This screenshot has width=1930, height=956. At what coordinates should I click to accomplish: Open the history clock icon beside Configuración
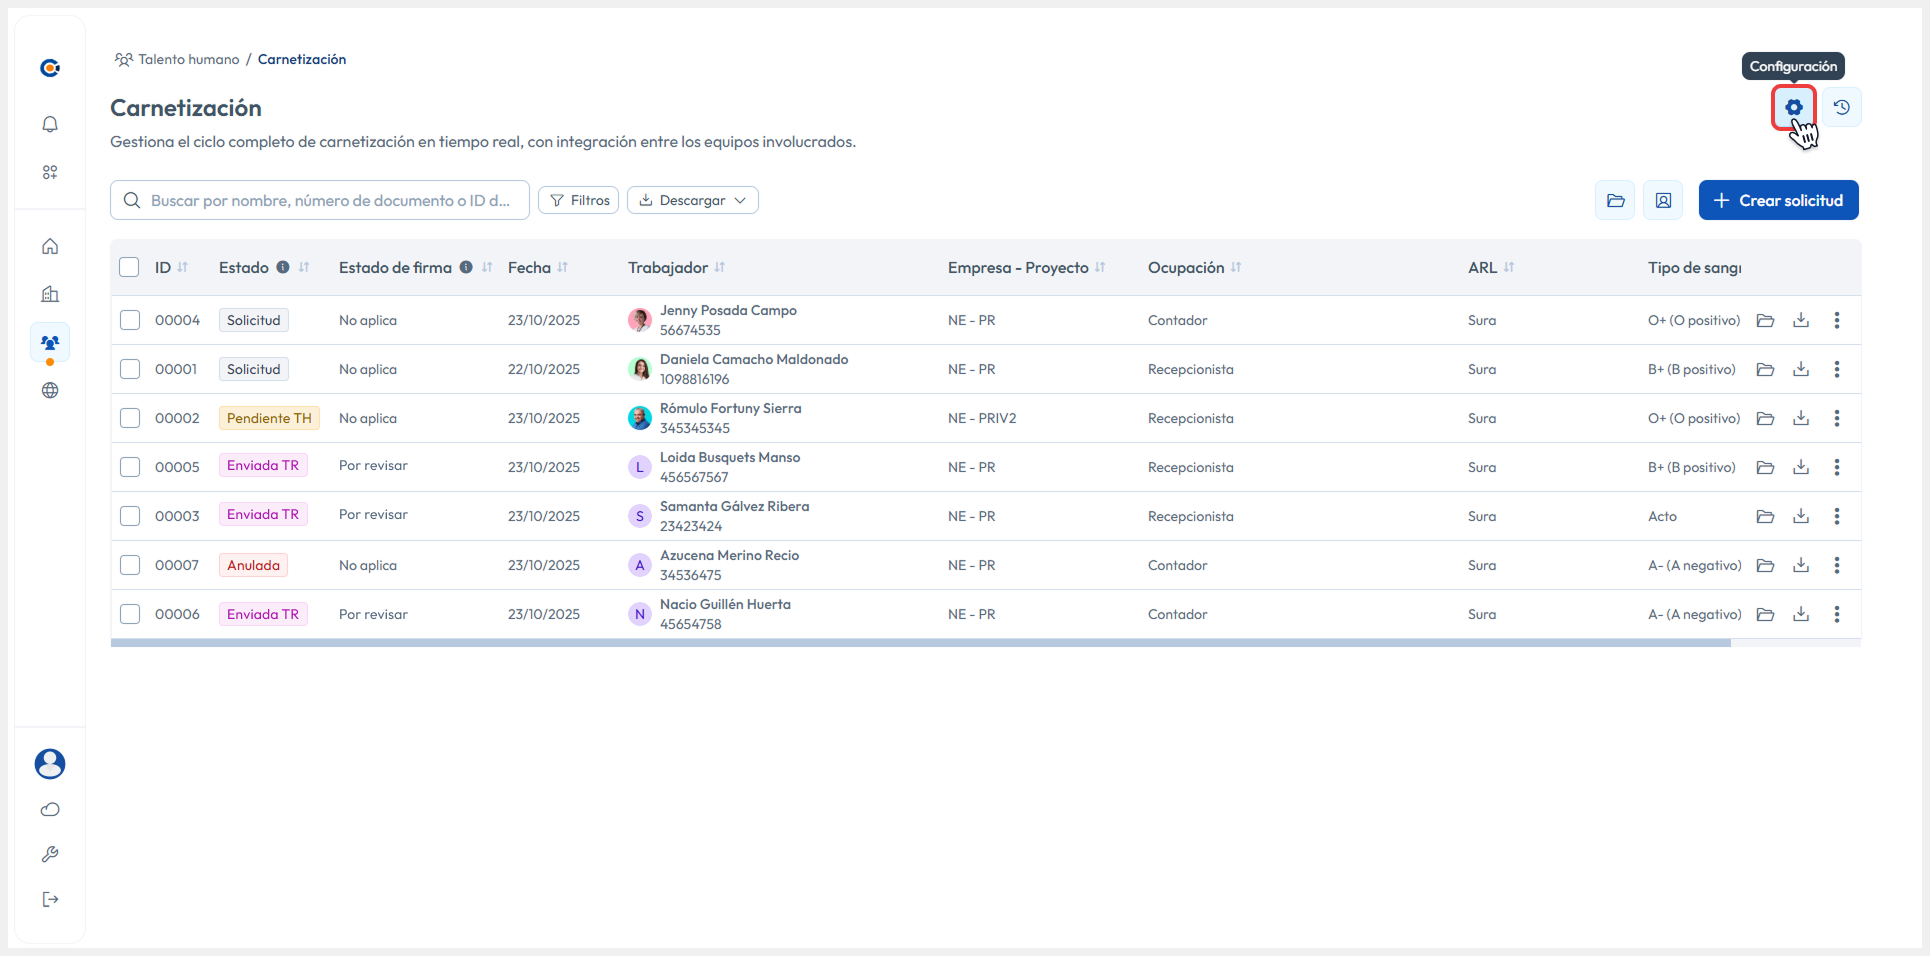[1842, 107]
